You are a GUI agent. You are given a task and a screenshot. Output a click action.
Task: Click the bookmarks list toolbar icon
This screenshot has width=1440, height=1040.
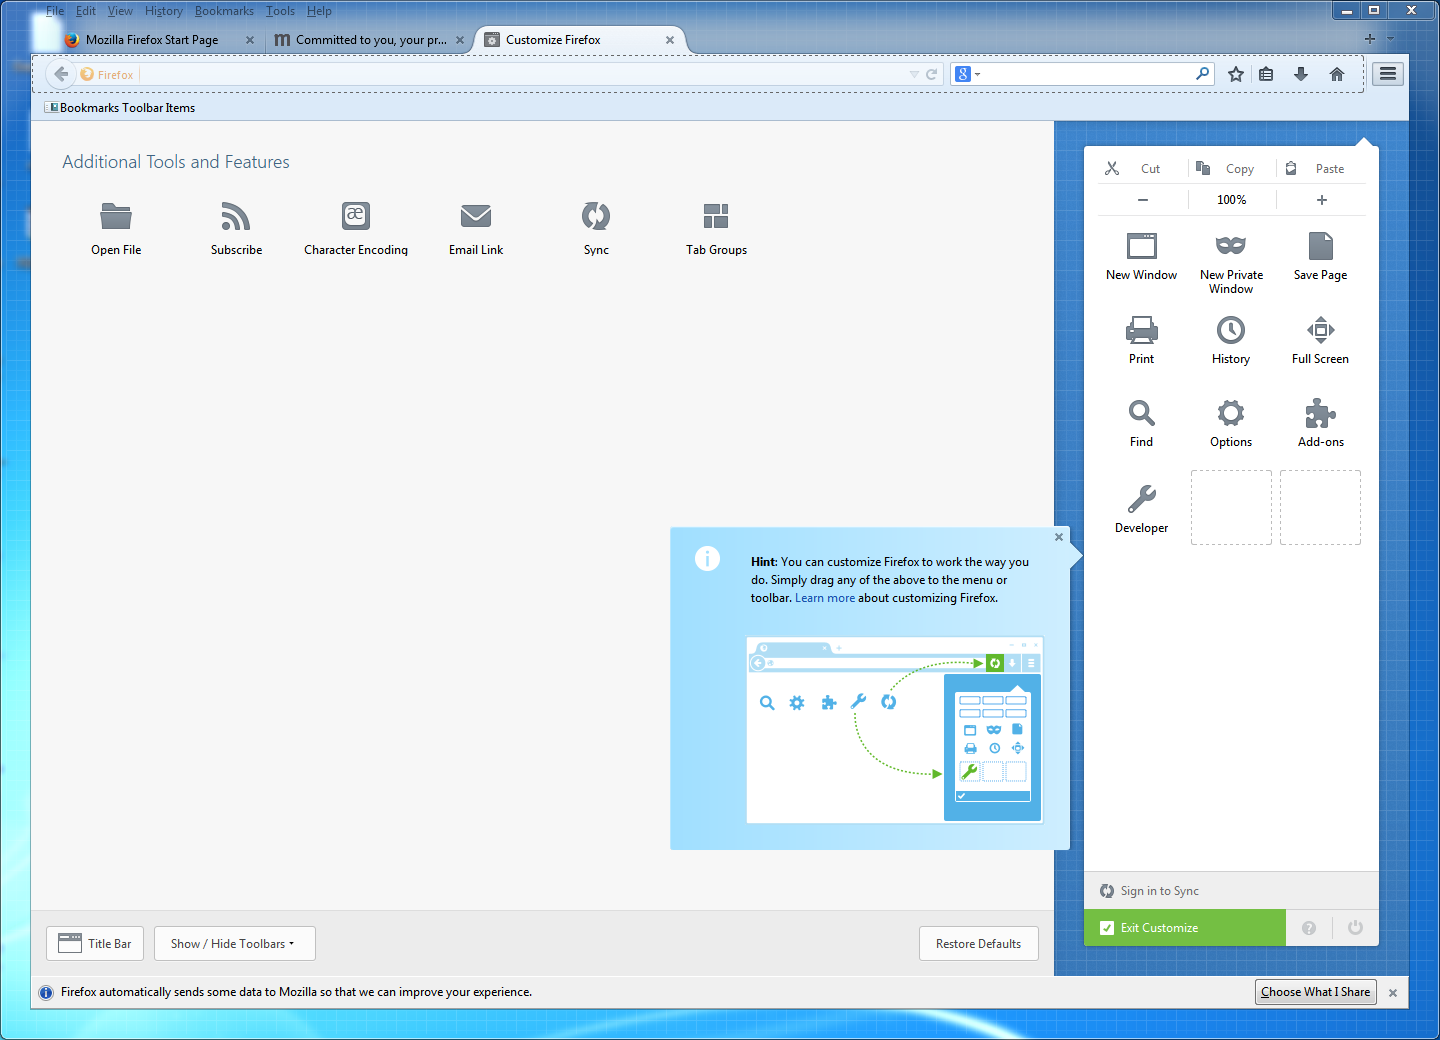point(1266,74)
